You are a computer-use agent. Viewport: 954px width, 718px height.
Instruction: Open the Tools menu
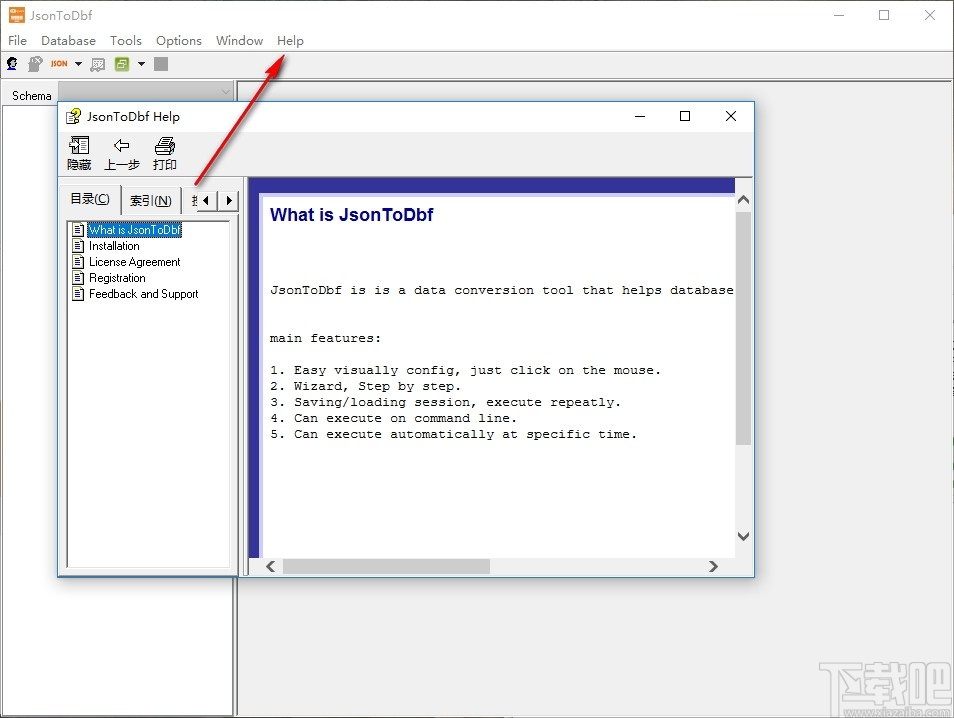pos(125,40)
